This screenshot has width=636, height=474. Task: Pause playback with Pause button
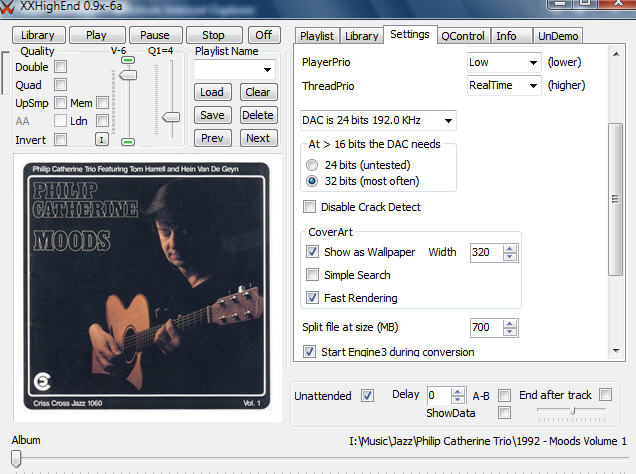(155, 35)
